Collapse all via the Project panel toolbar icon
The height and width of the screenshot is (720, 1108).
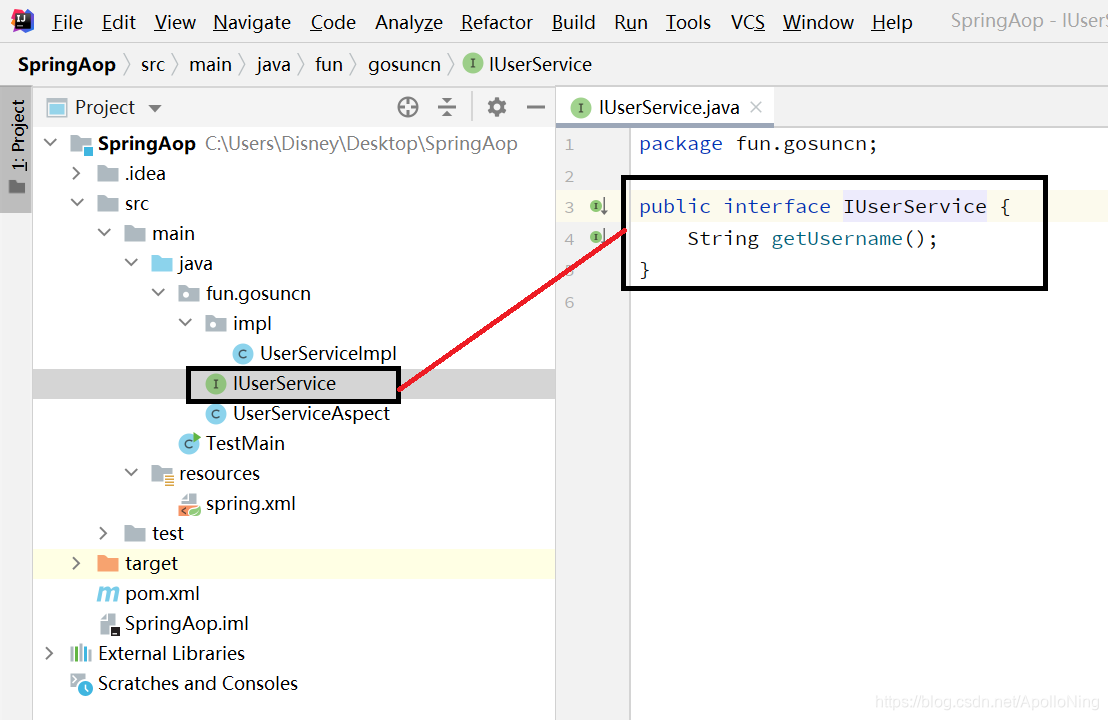point(447,107)
